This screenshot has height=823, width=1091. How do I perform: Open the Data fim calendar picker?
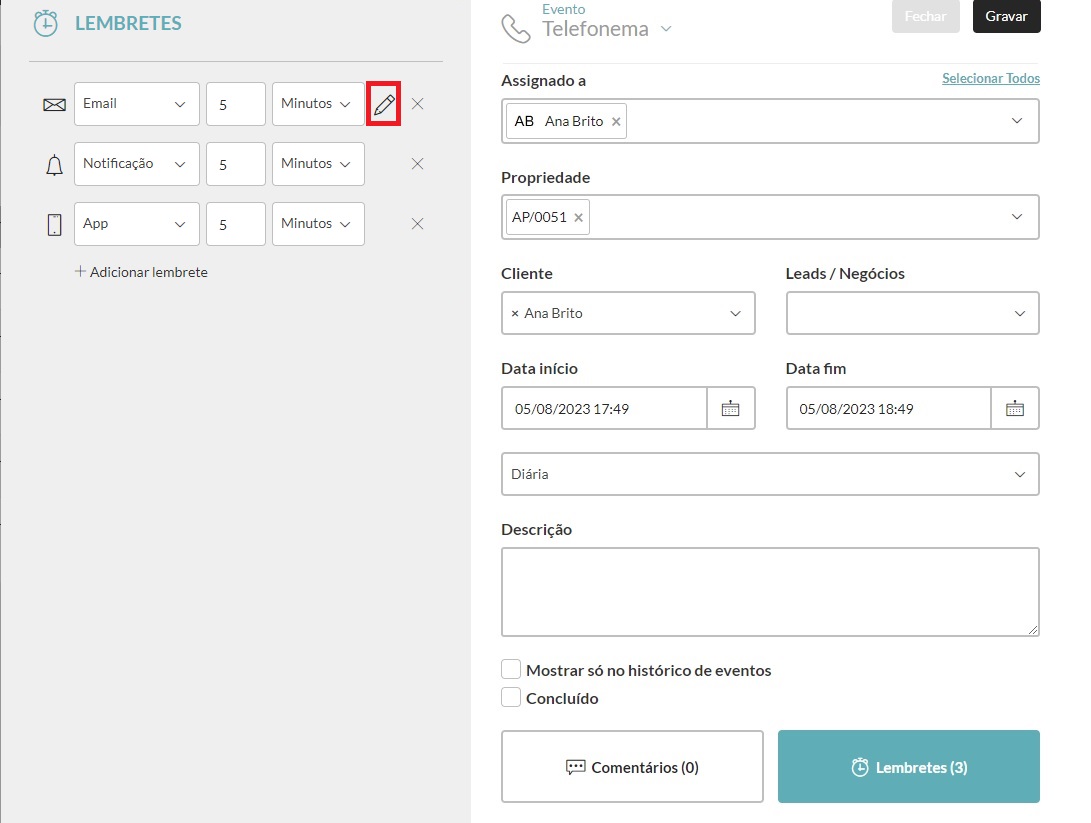pyautogui.click(x=1014, y=408)
